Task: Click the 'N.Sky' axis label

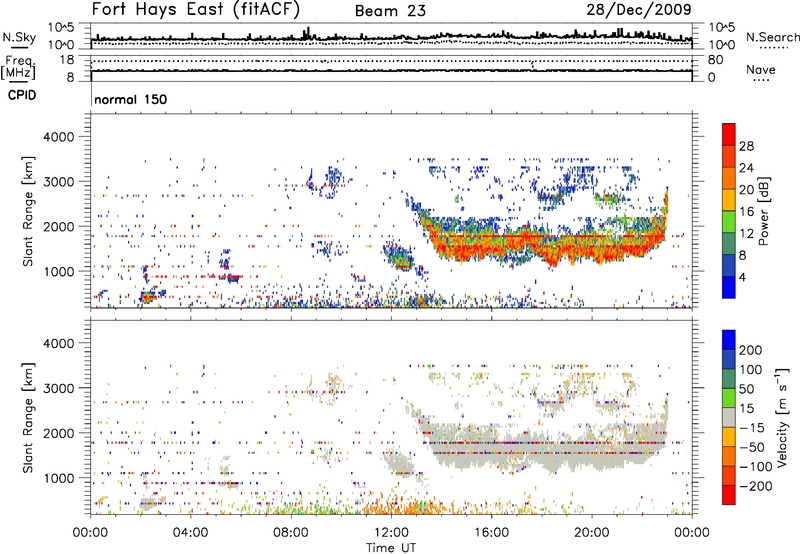Action: tap(19, 37)
